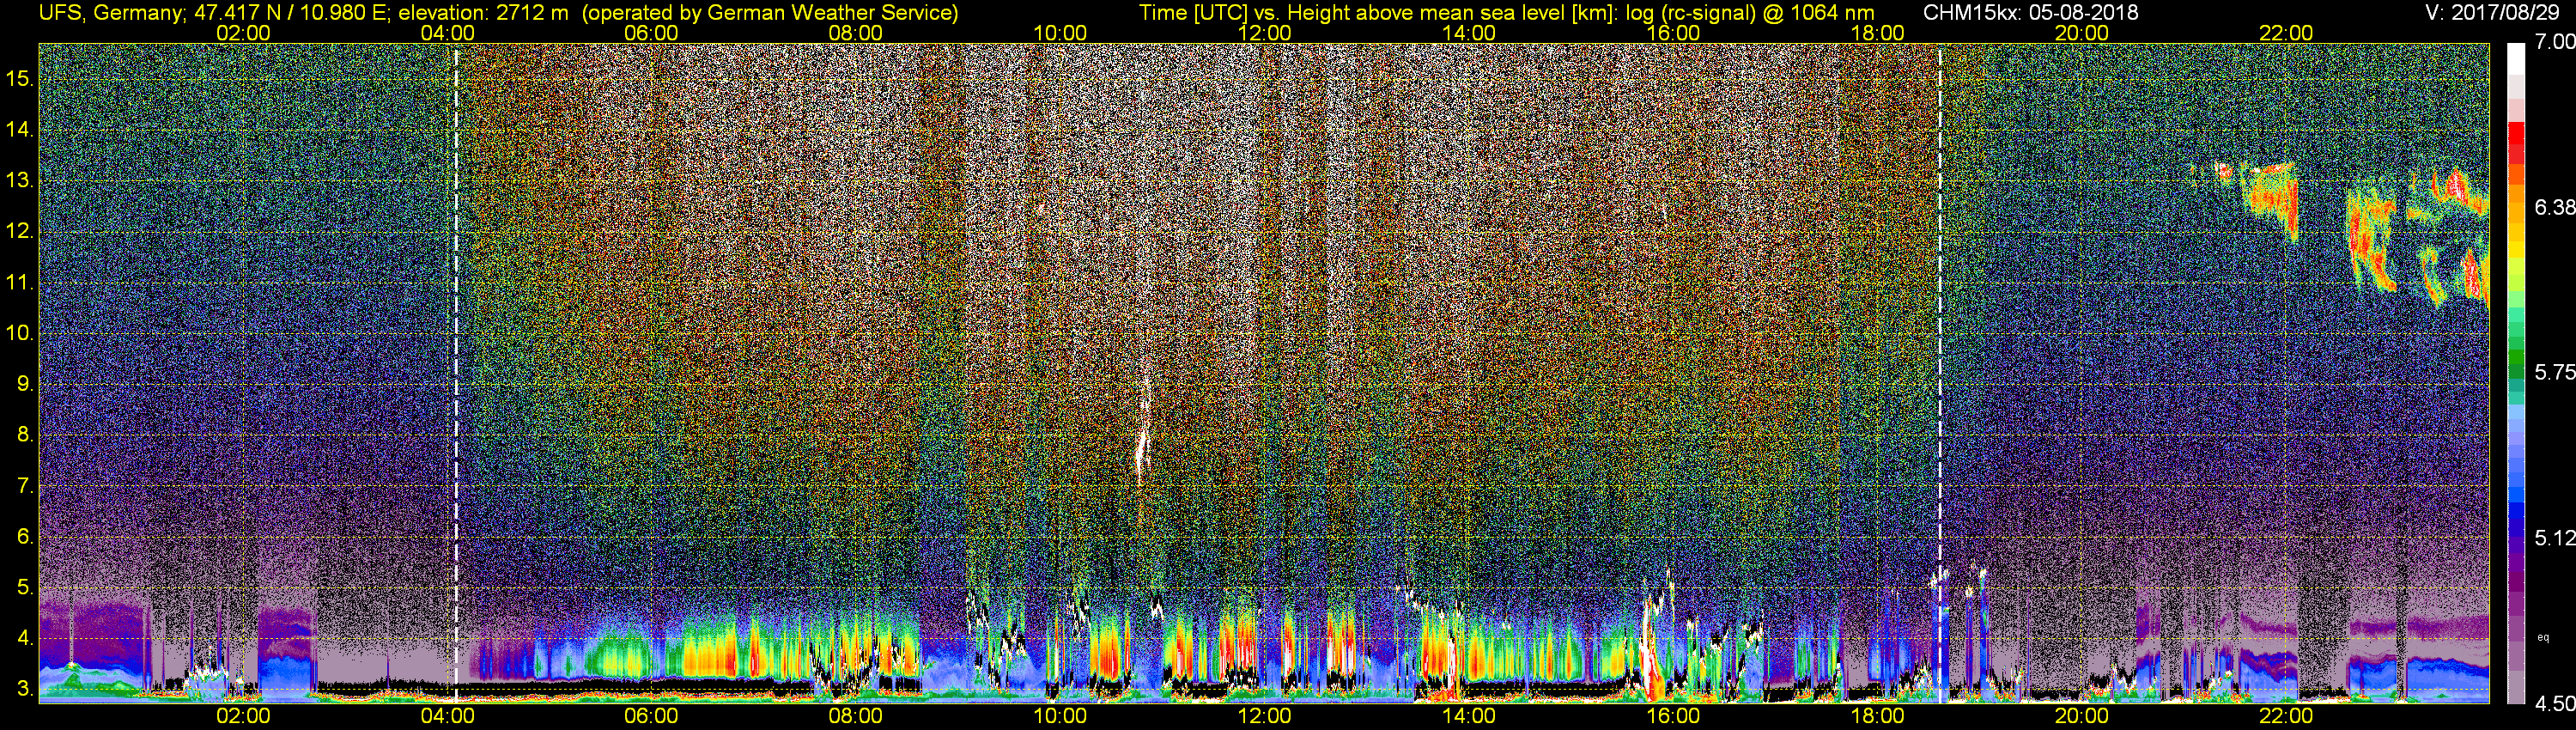Select the '14.' km height axis label
The height and width of the screenshot is (730, 2576).
click(20, 129)
